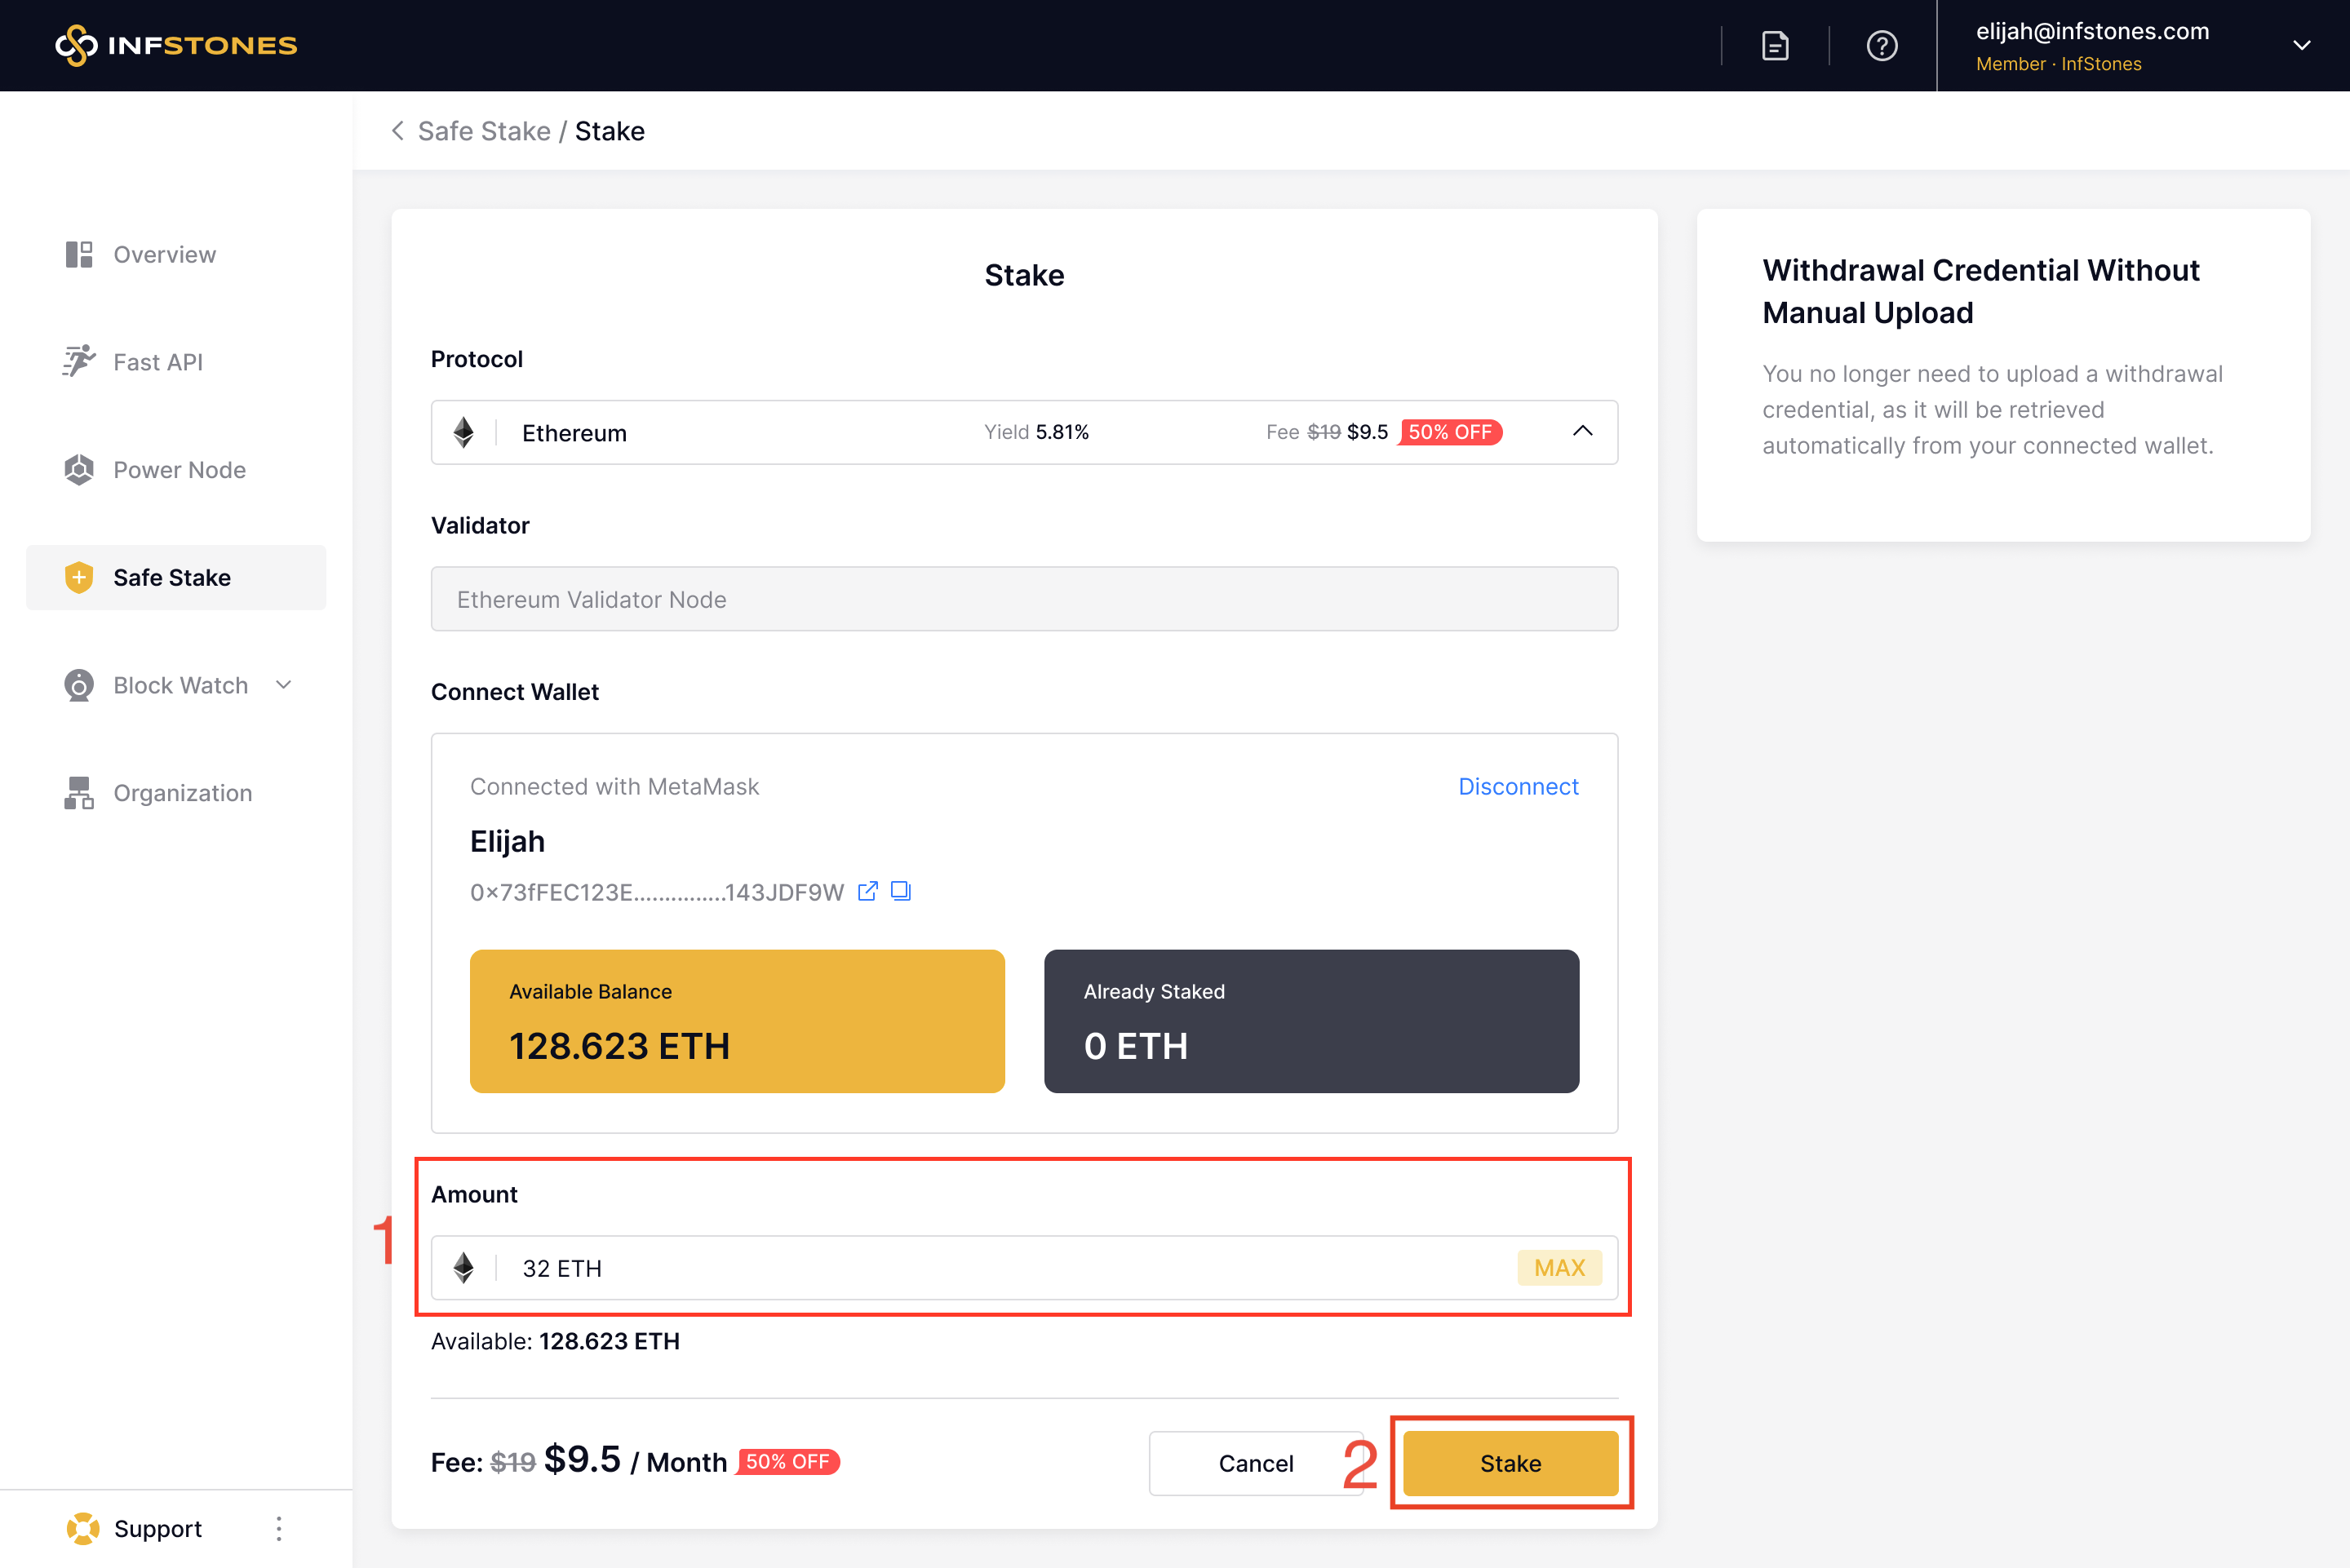Open the elijah@infstones.com account dropdown

point(2301,46)
